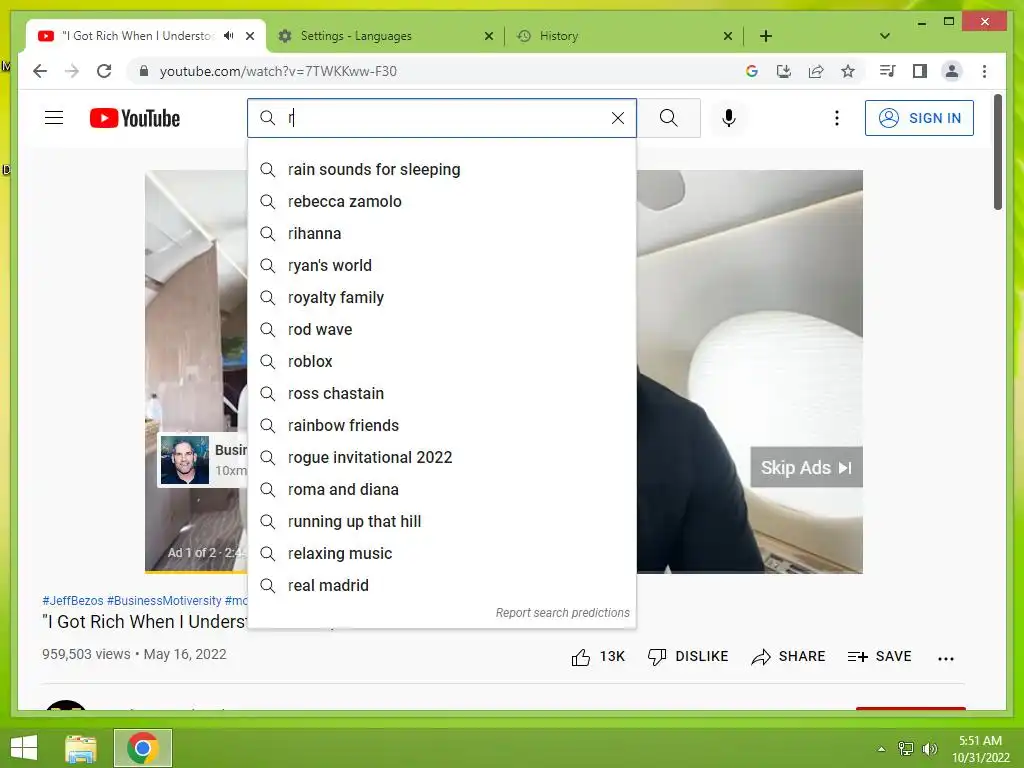
Task: Click the DISLIKE button
Action: [x=688, y=657]
